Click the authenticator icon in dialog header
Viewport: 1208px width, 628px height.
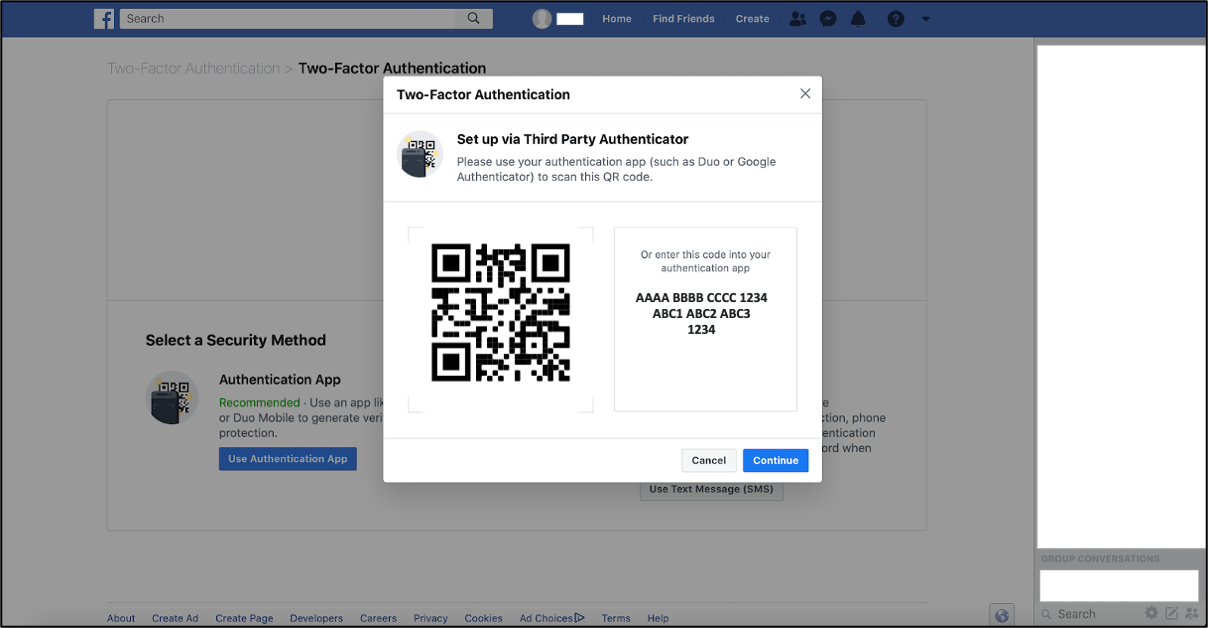tap(420, 154)
